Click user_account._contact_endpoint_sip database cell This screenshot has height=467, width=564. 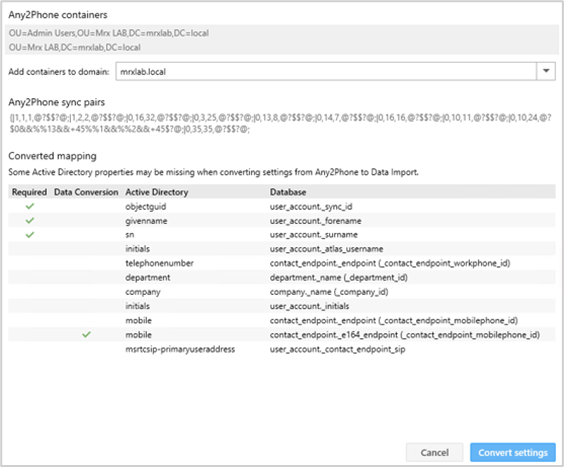pos(337,349)
